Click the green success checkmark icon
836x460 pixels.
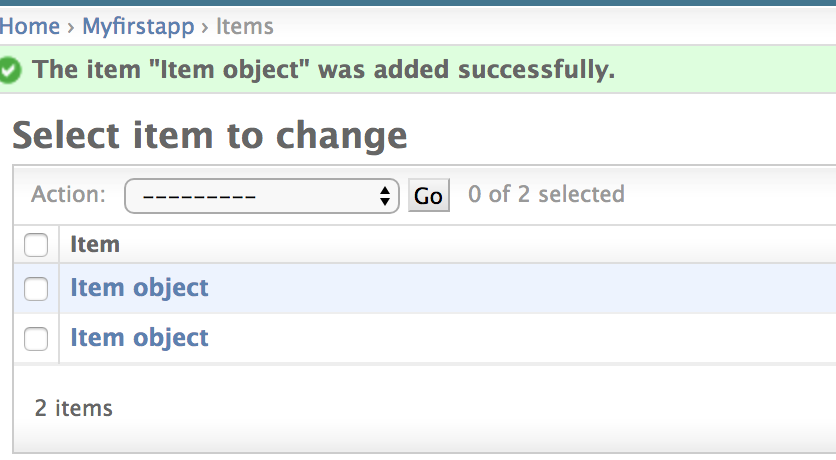coord(10,70)
